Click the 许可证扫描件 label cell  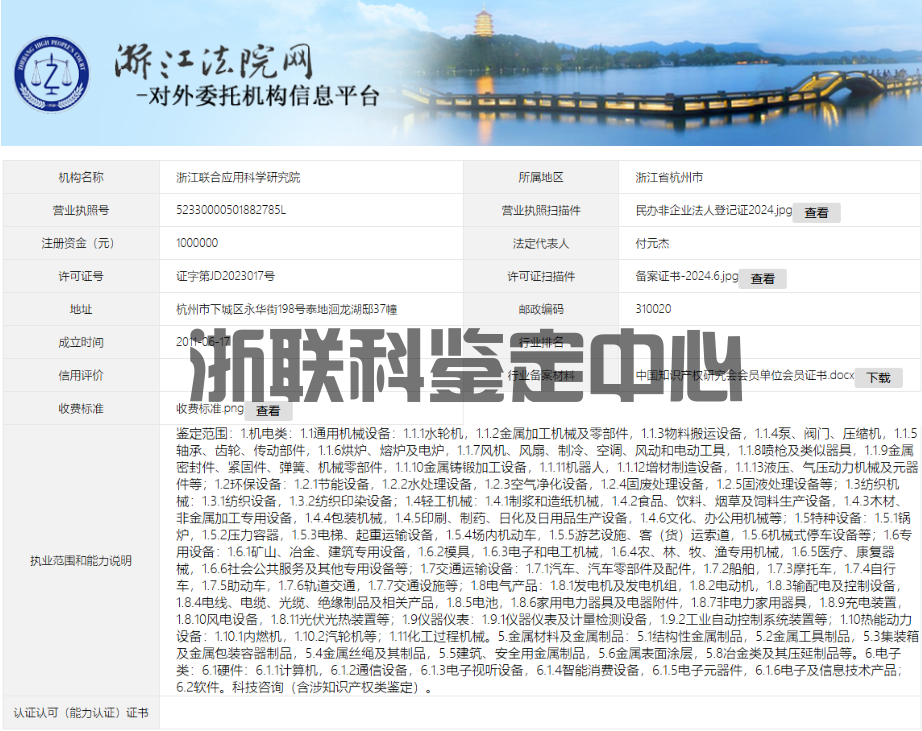[x=541, y=276]
